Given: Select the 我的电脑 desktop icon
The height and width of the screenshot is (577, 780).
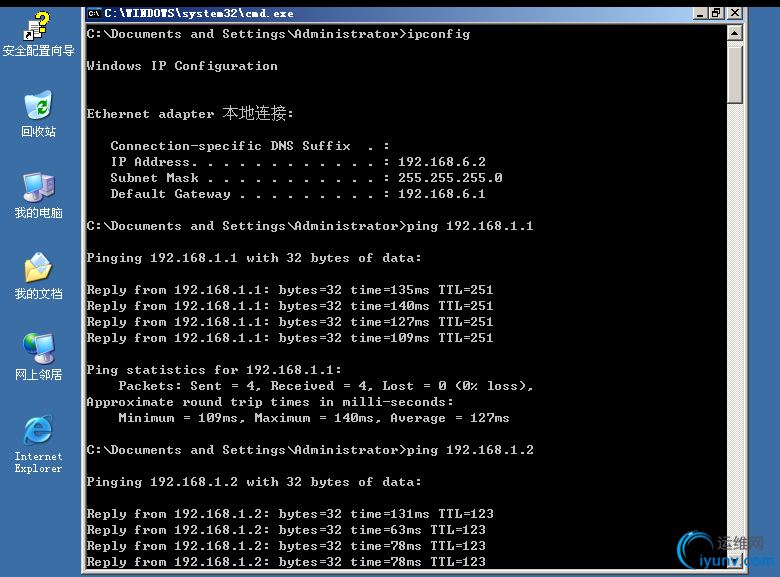Looking at the screenshot, I should [x=38, y=195].
